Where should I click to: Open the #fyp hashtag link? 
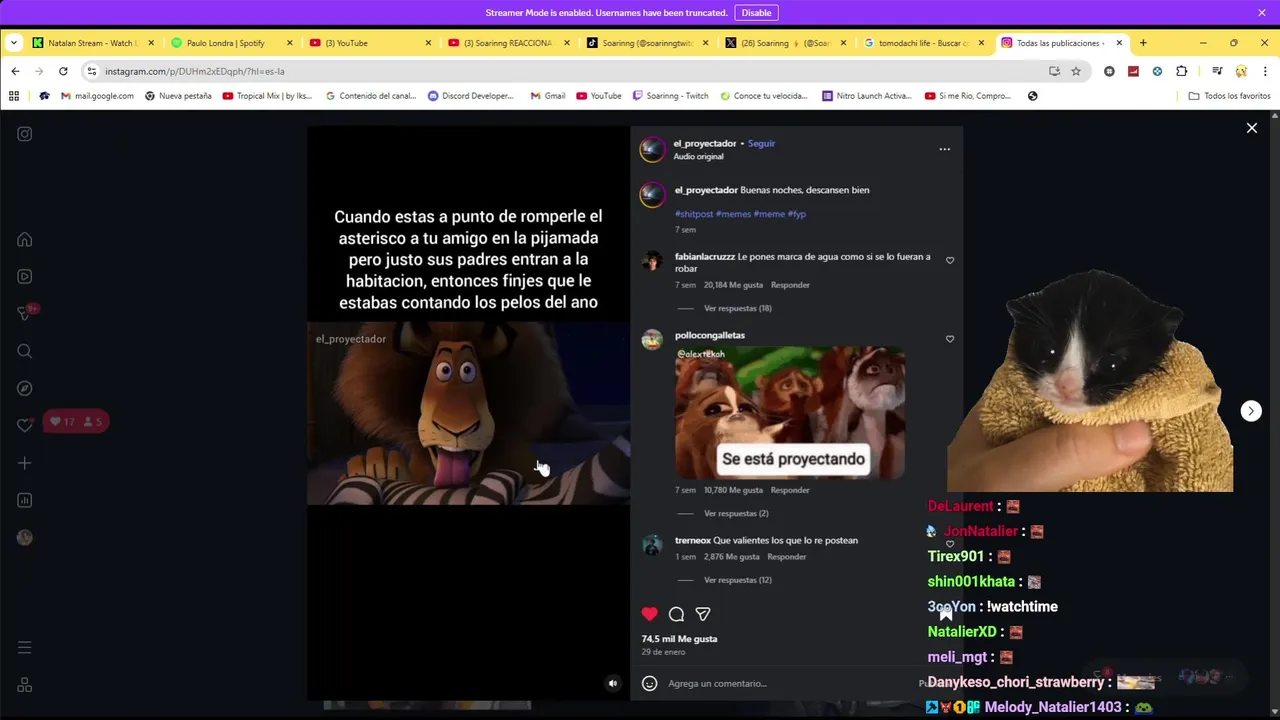pos(796,214)
